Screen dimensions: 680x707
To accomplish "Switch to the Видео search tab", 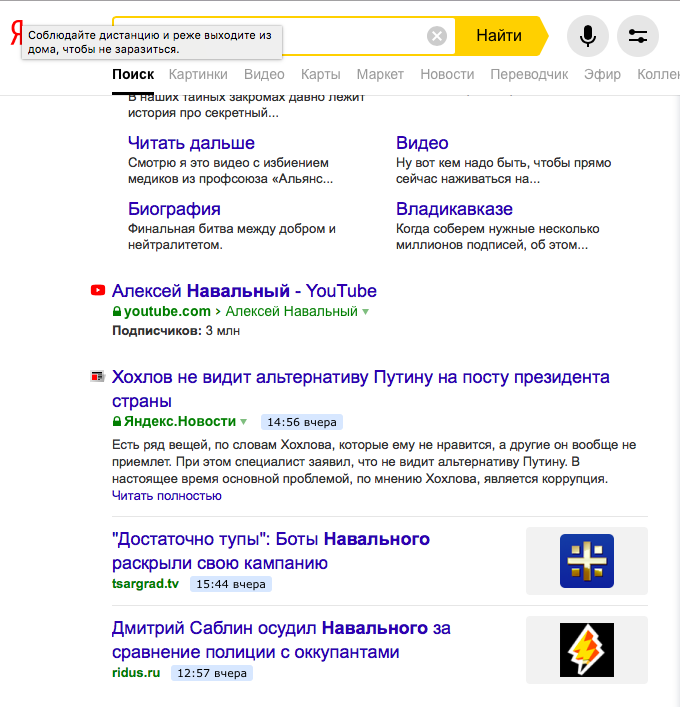I will (x=264, y=74).
